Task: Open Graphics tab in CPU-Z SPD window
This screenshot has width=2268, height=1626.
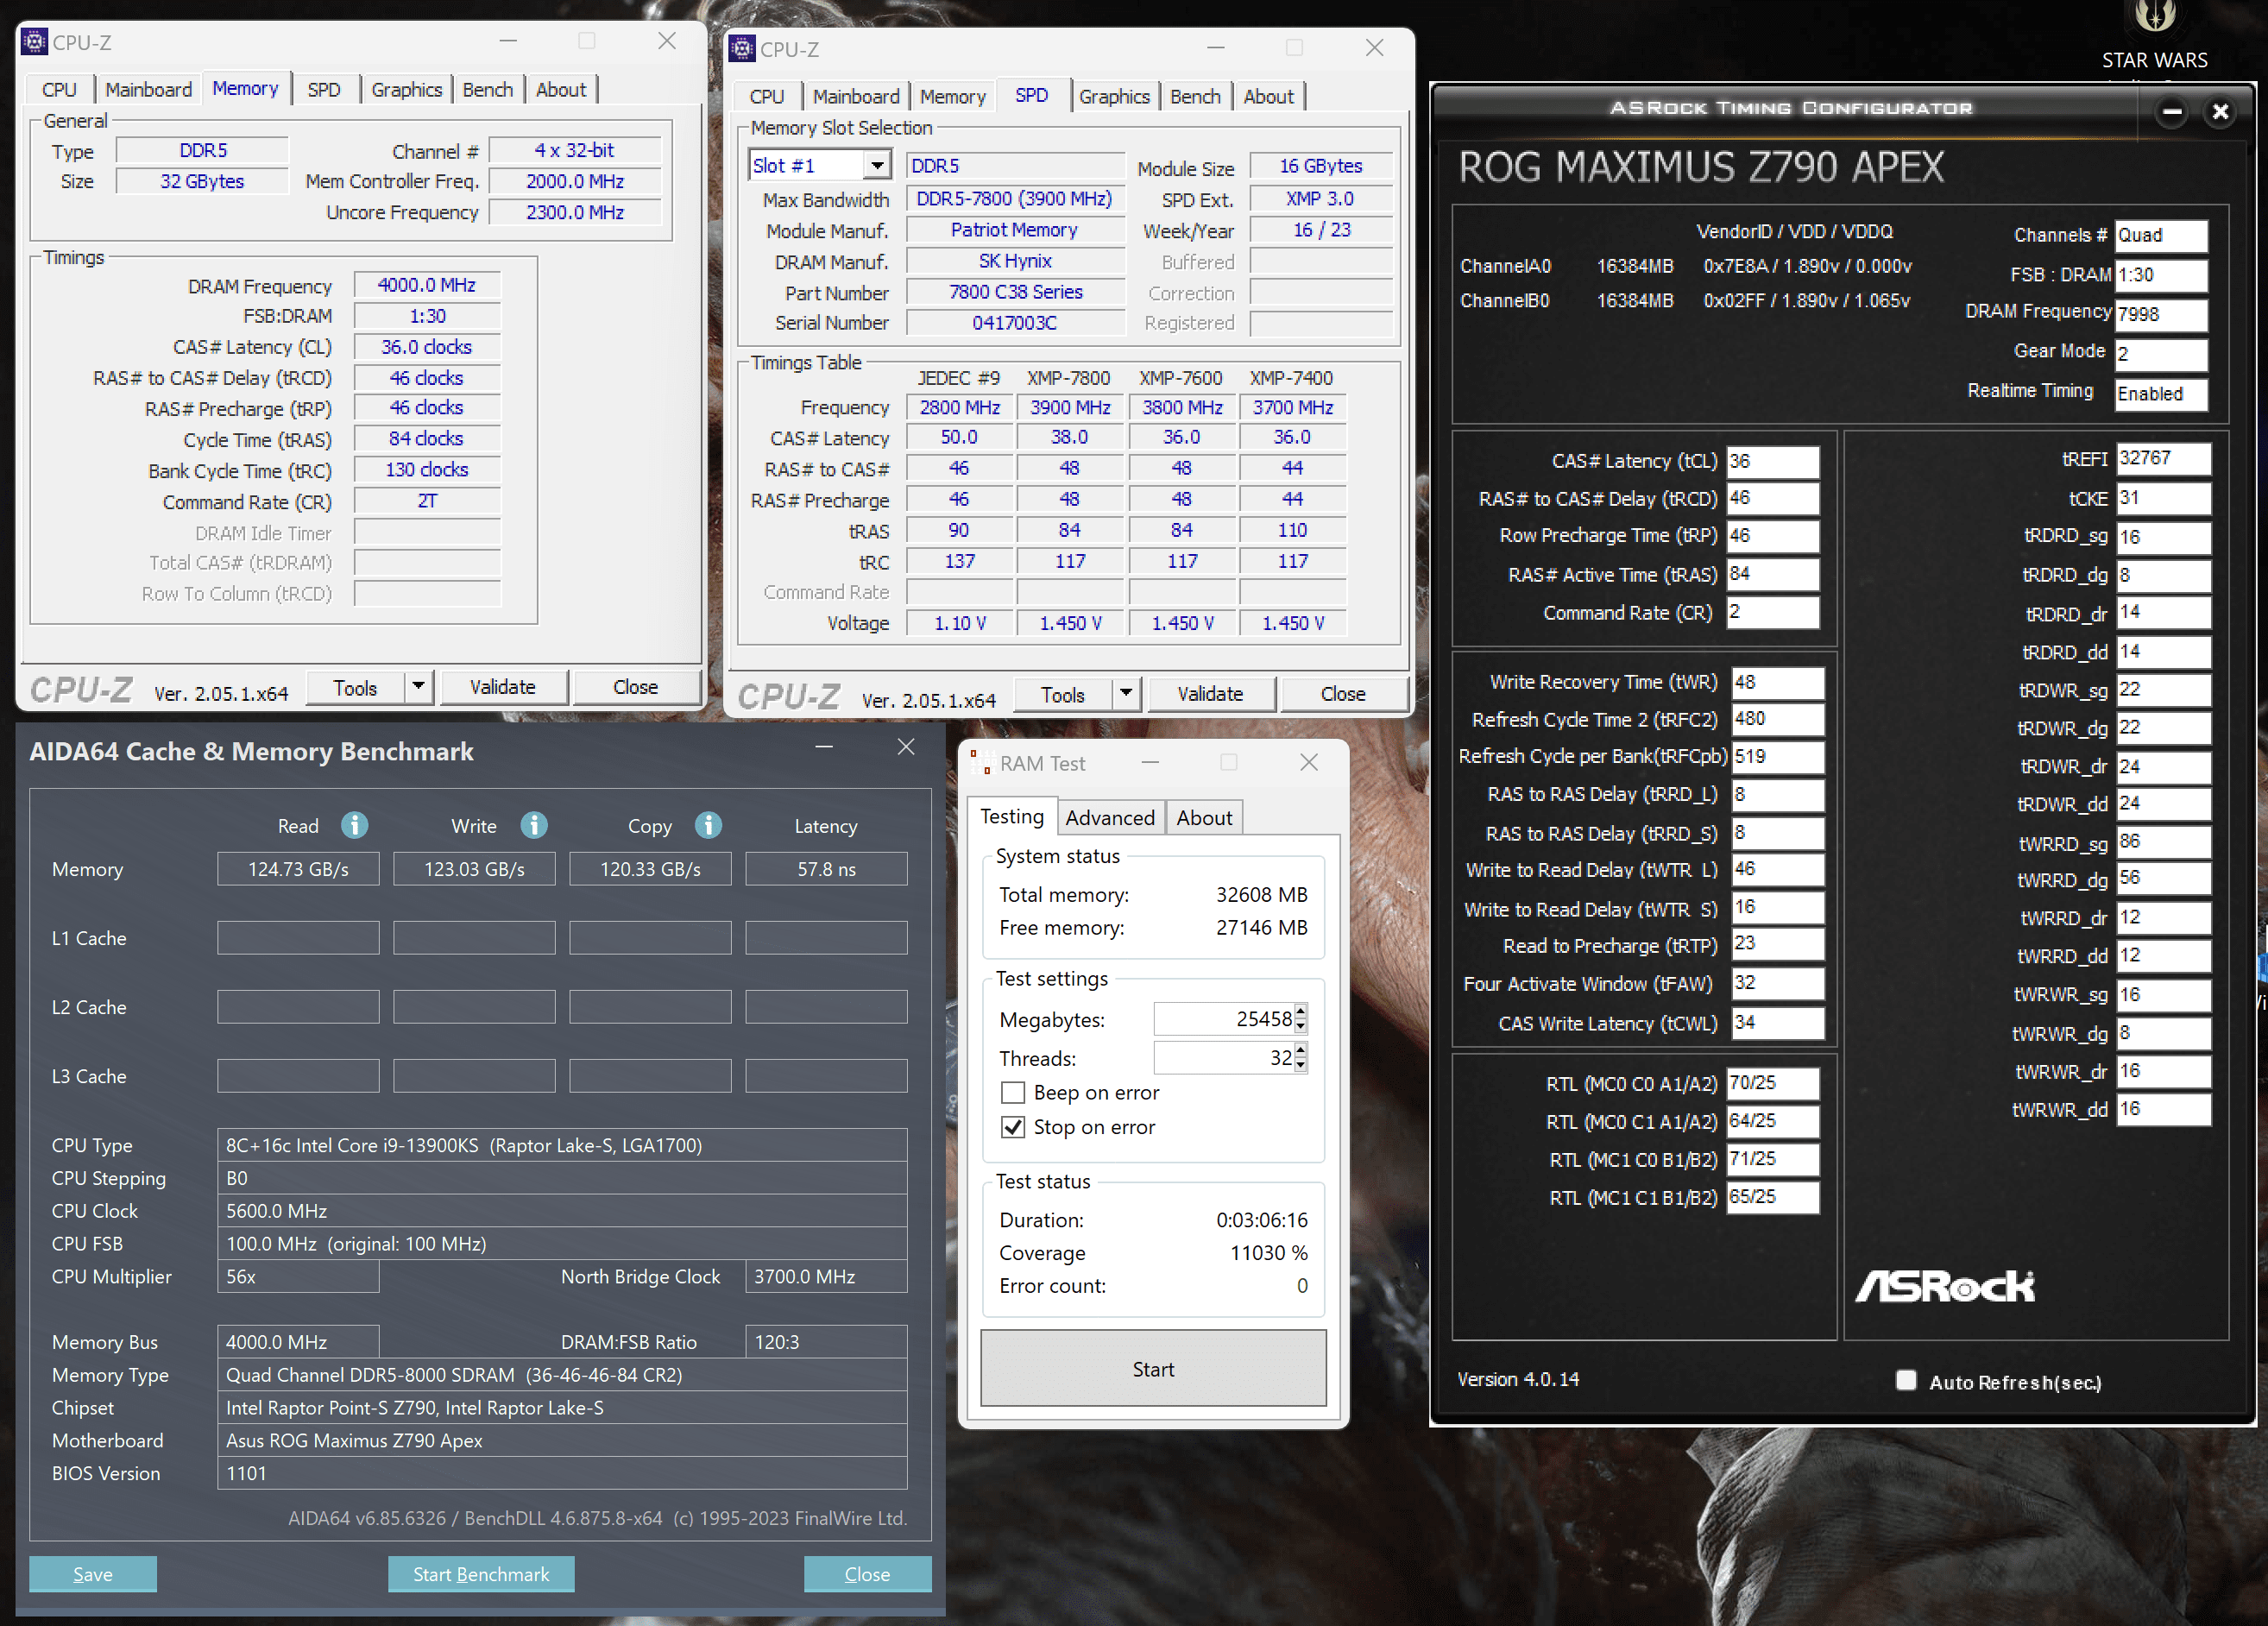Action: pos(1114,96)
